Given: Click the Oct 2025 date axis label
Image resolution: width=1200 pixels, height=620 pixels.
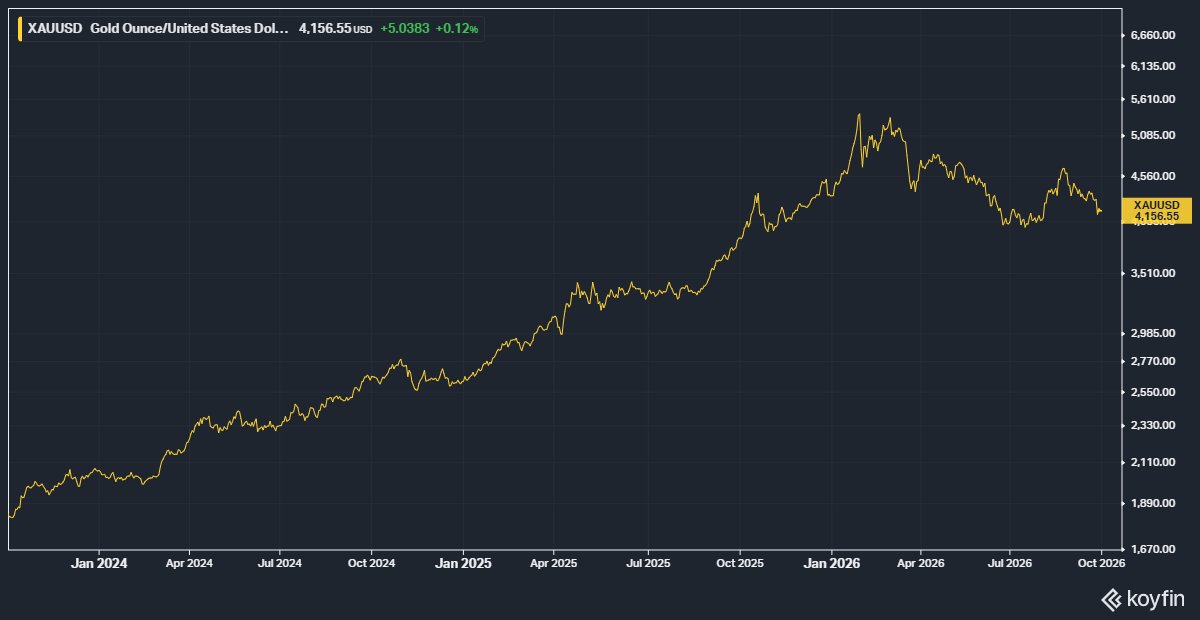Looking at the screenshot, I should point(739,564).
